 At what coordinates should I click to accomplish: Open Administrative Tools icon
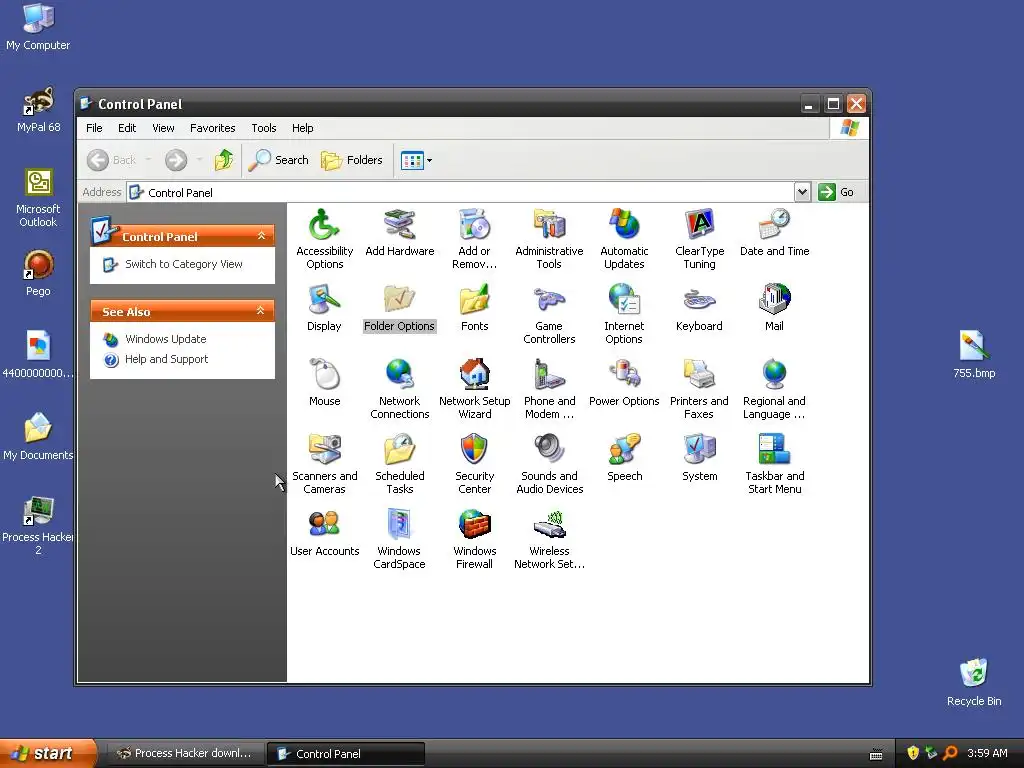click(x=549, y=226)
